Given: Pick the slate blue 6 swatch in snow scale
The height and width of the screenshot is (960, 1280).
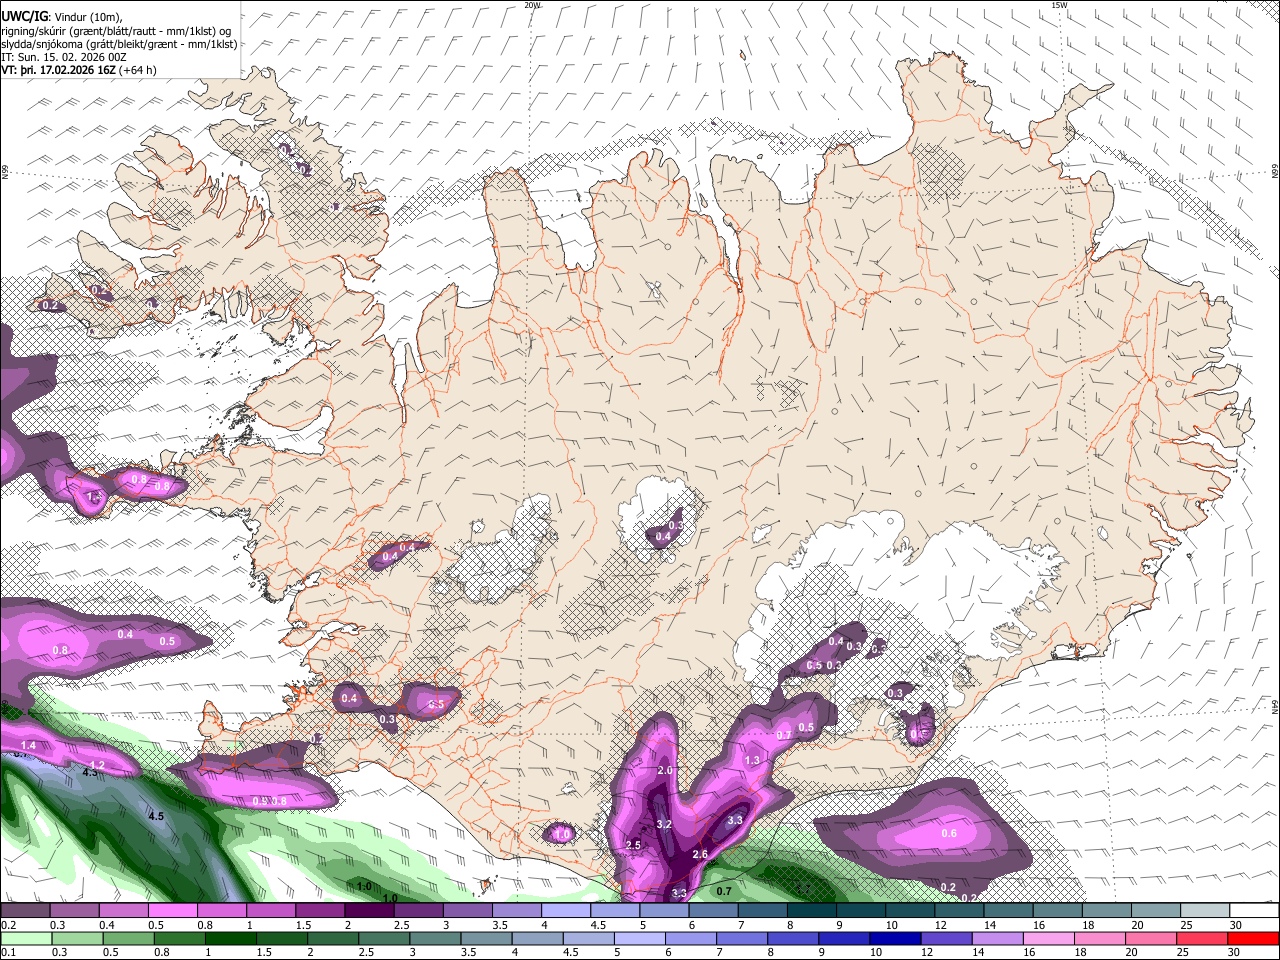Looking at the screenshot, I should click(x=714, y=911).
